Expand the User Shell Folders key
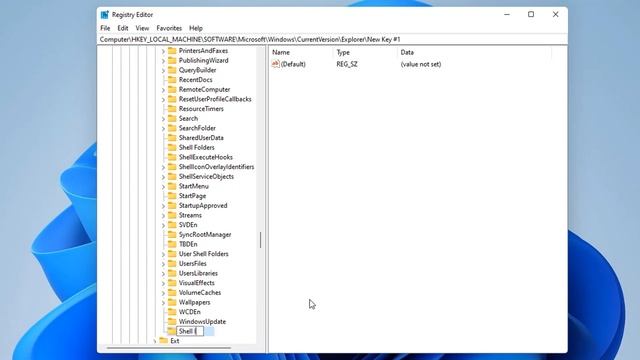 [x=163, y=254]
